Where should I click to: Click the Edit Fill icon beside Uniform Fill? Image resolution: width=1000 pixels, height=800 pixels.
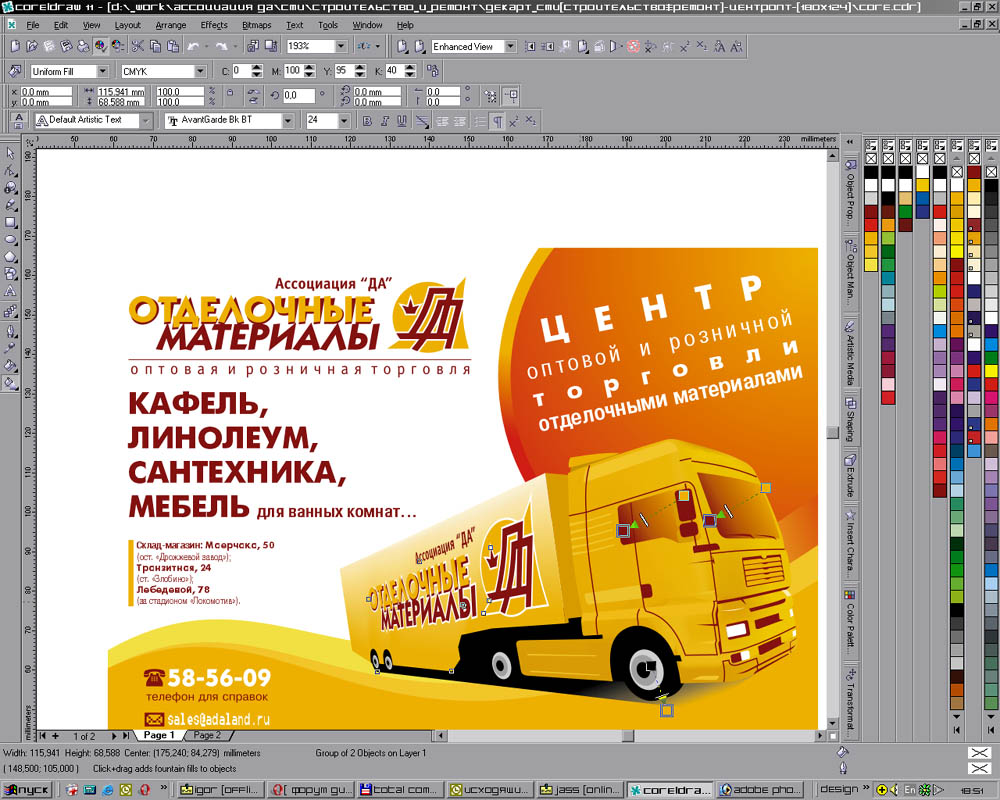point(15,71)
